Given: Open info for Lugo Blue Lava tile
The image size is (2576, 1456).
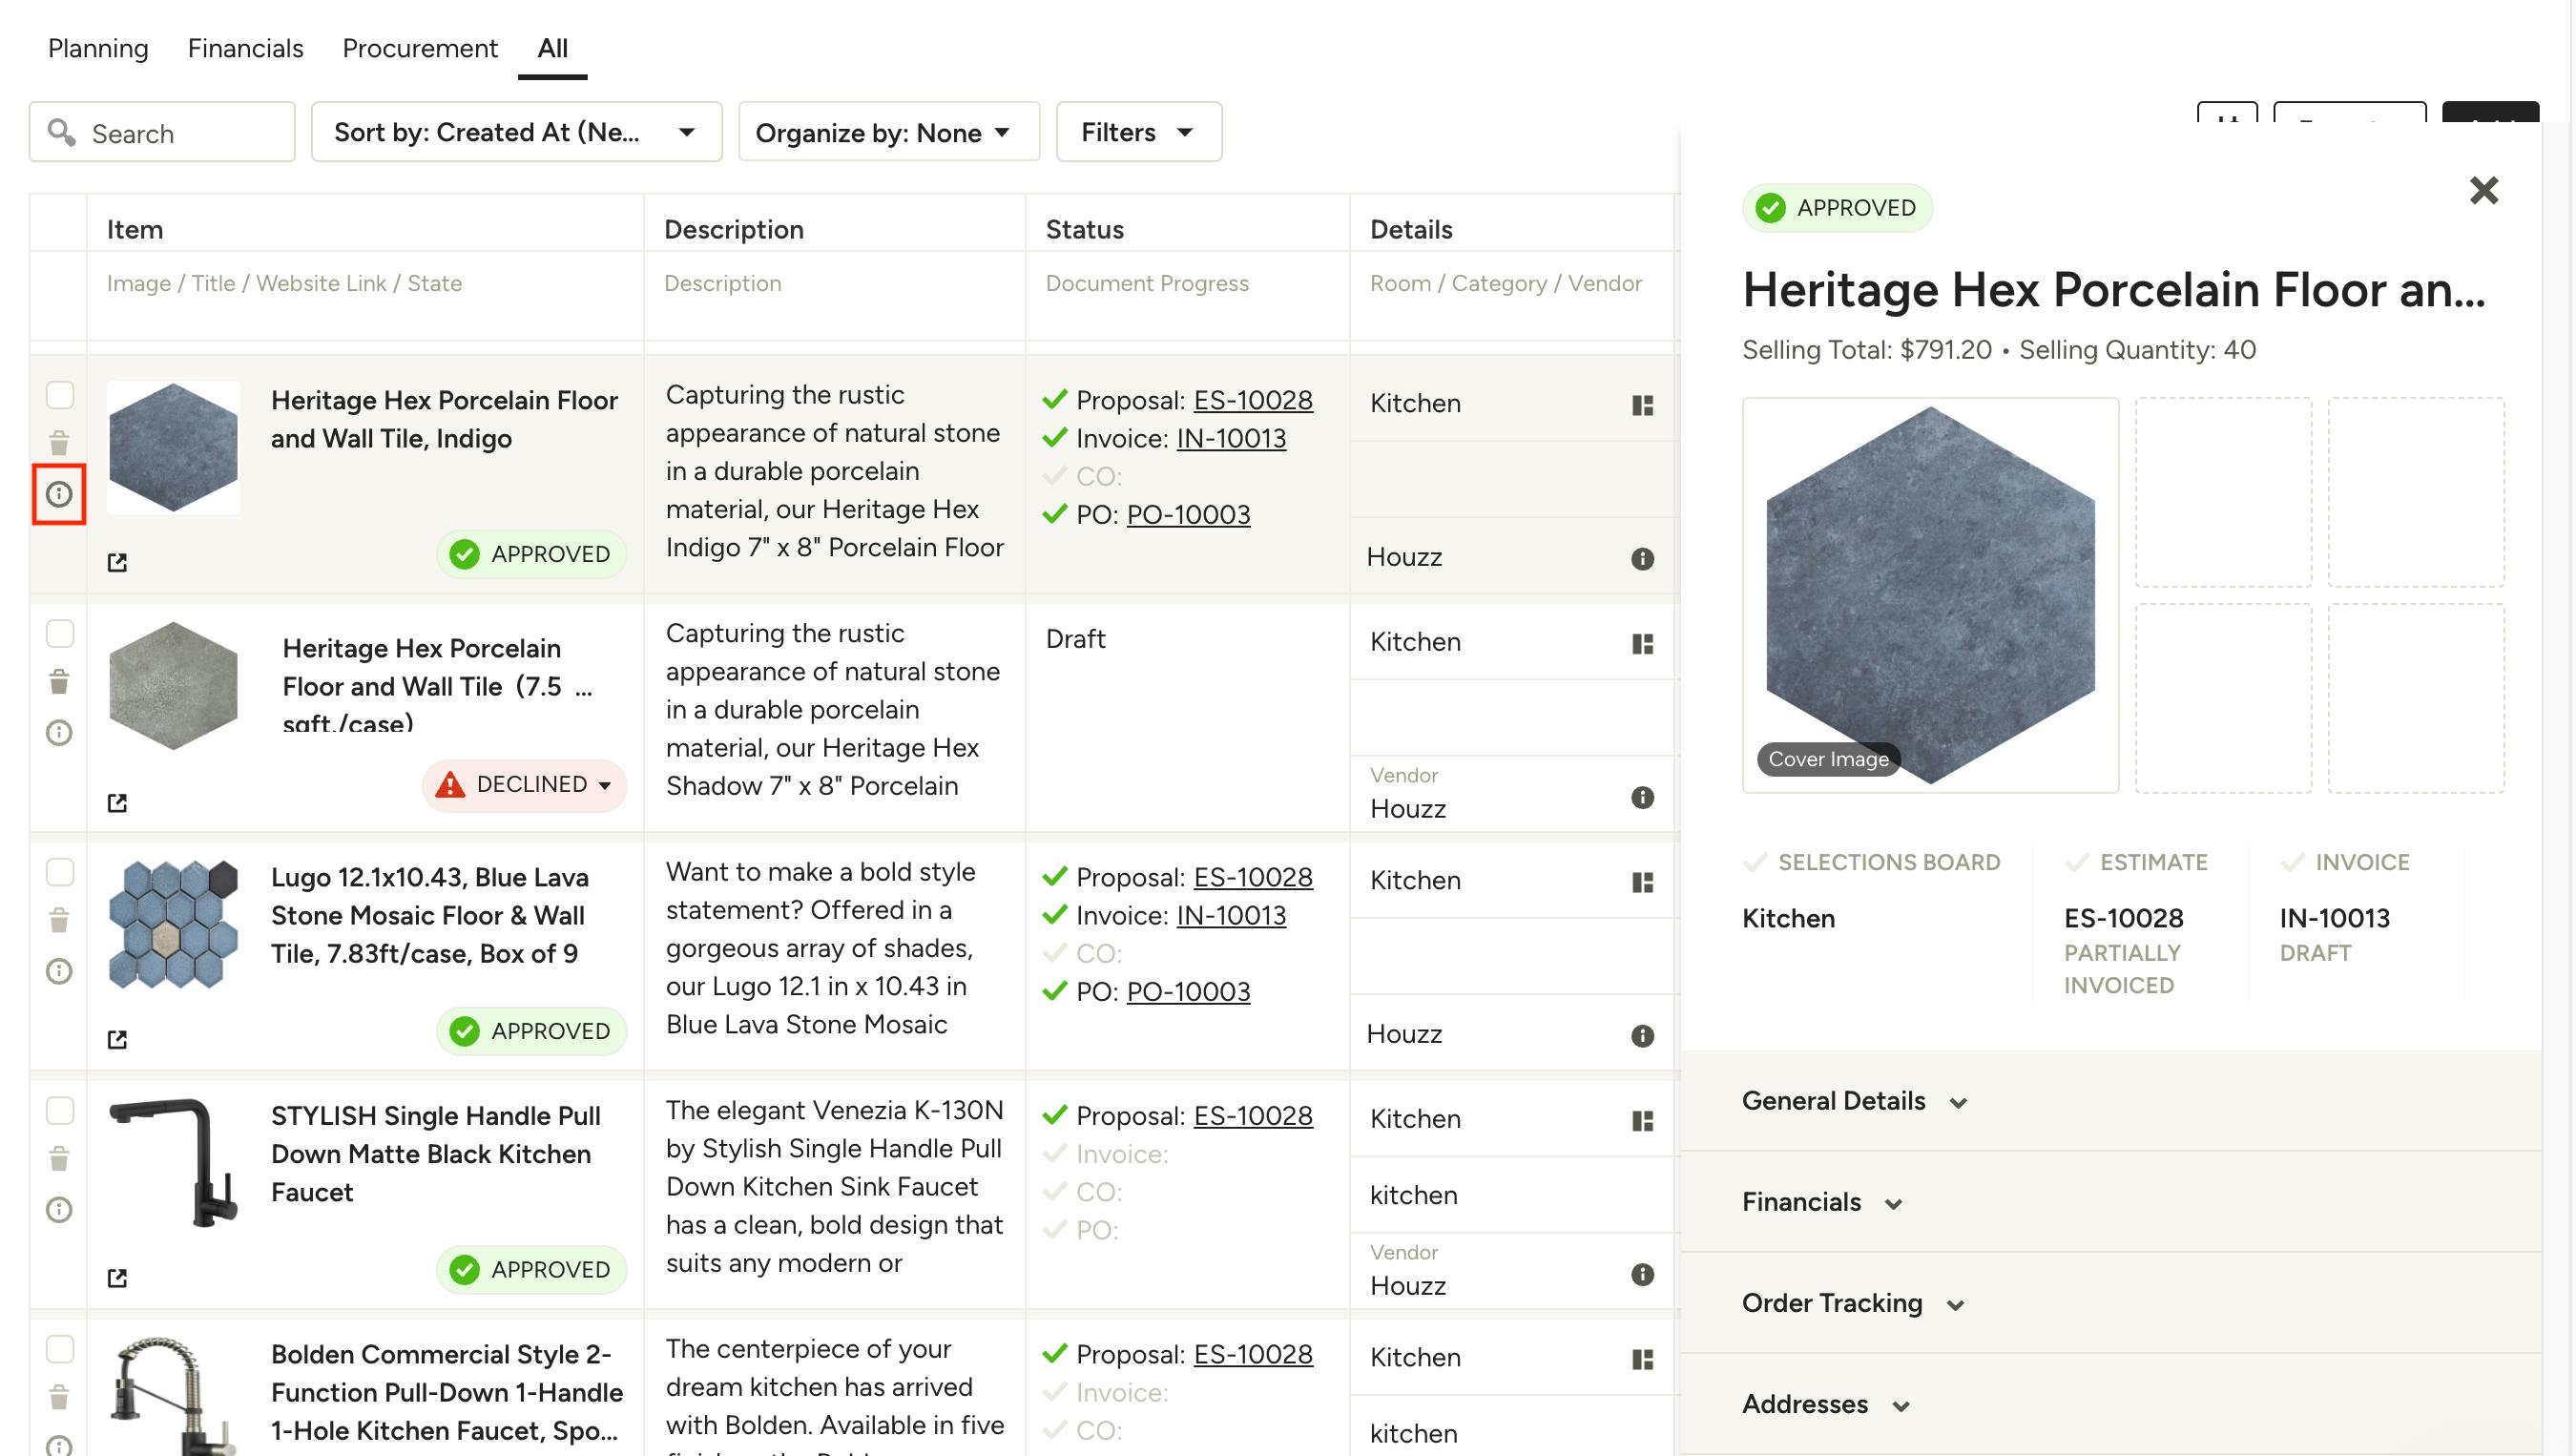Looking at the screenshot, I should [x=59, y=971].
